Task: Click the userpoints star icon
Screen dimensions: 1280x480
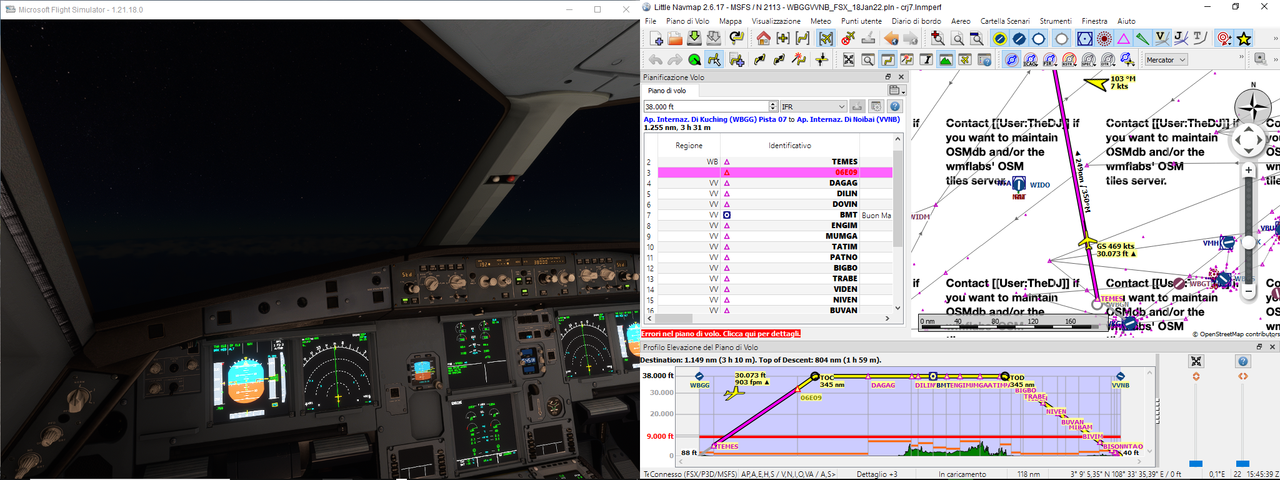Action: click(x=1244, y=38)
